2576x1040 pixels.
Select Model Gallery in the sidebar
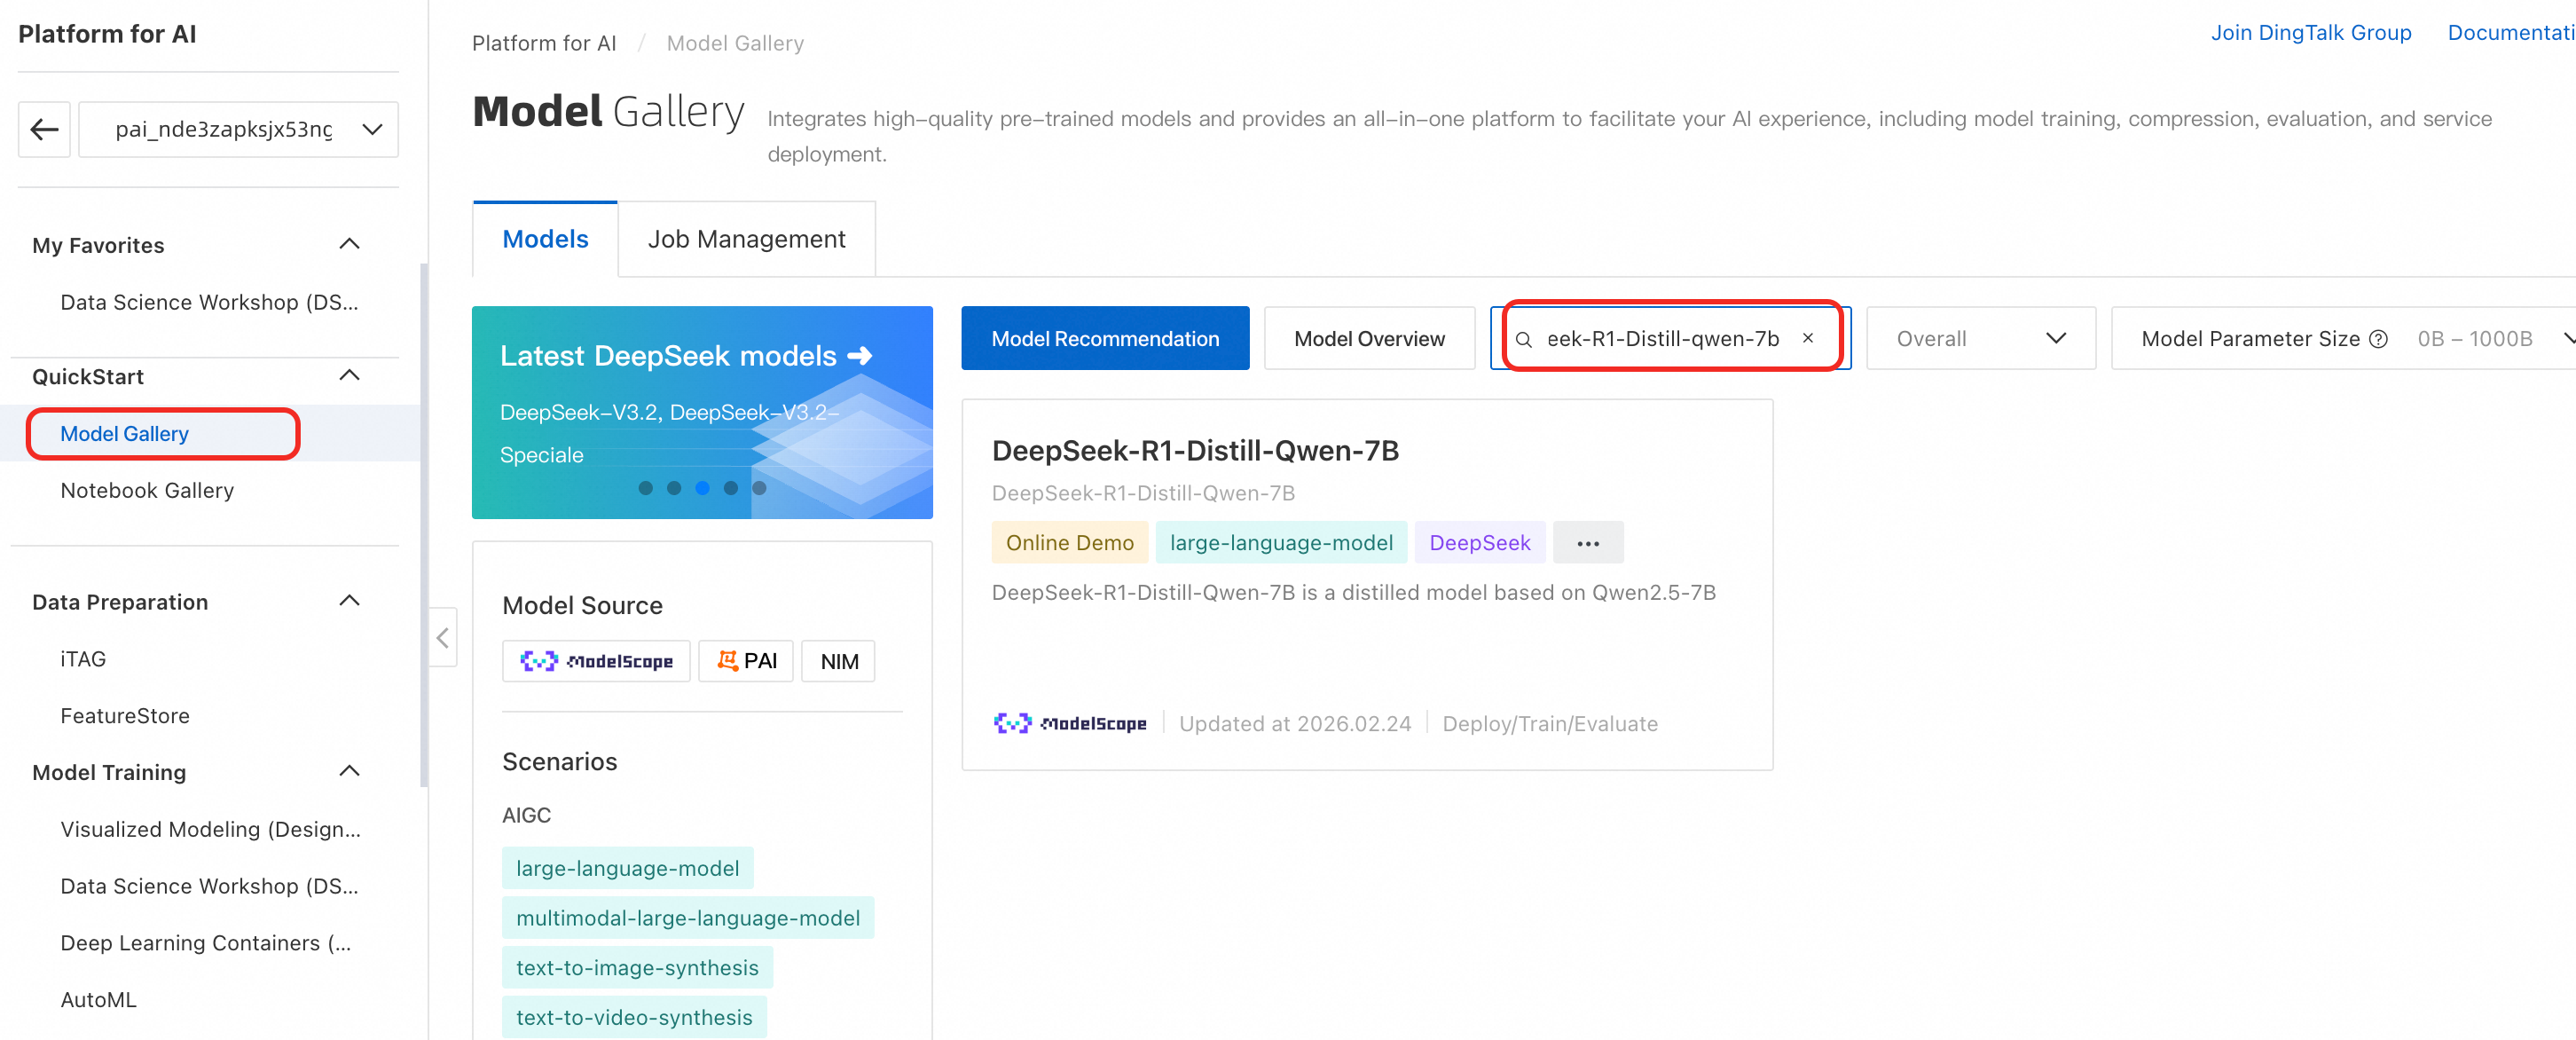coord(124,433)
